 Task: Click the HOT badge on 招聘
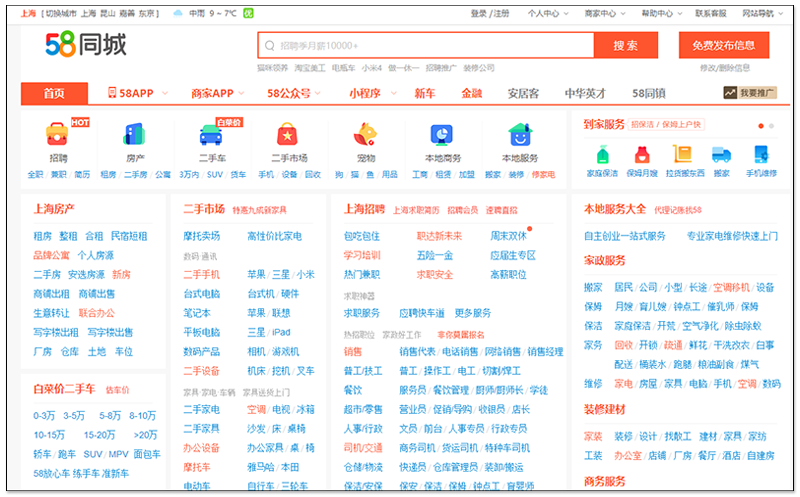[x=80, y=122]
